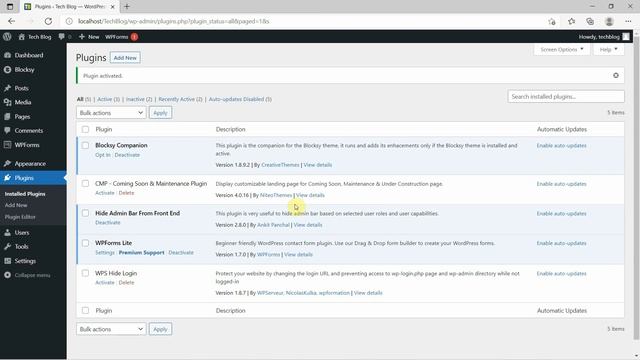Deactivate Hide Admin Bar From Front End
This screenshot has width=640, height=360.
click(x=108, y=223)
